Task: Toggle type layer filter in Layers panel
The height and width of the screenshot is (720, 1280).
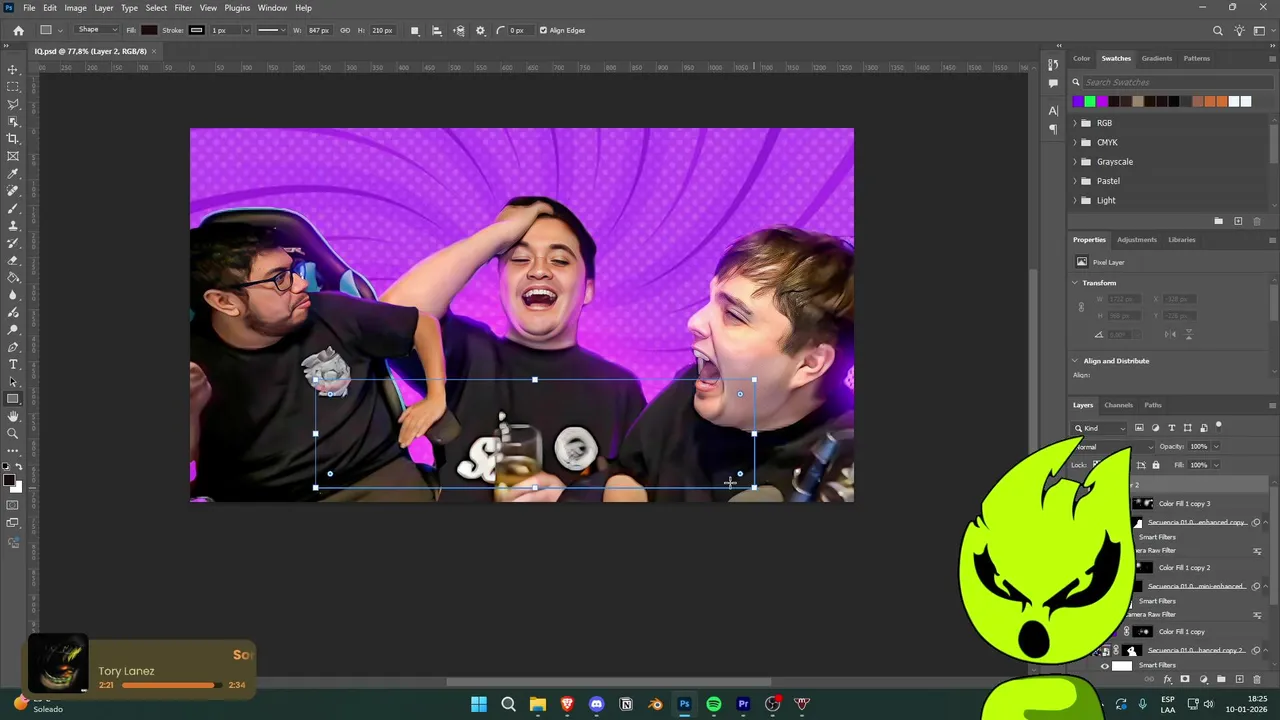Action: (1172, 428)
